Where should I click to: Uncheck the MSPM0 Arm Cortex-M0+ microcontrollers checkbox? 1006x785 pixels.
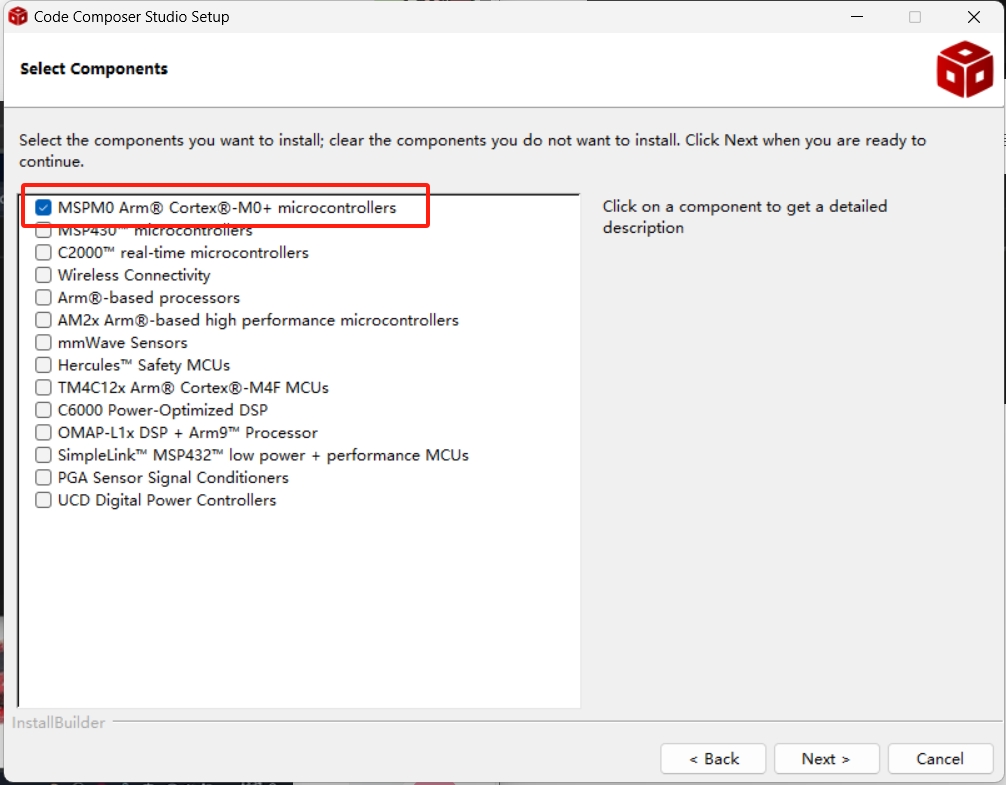point(43,207)
